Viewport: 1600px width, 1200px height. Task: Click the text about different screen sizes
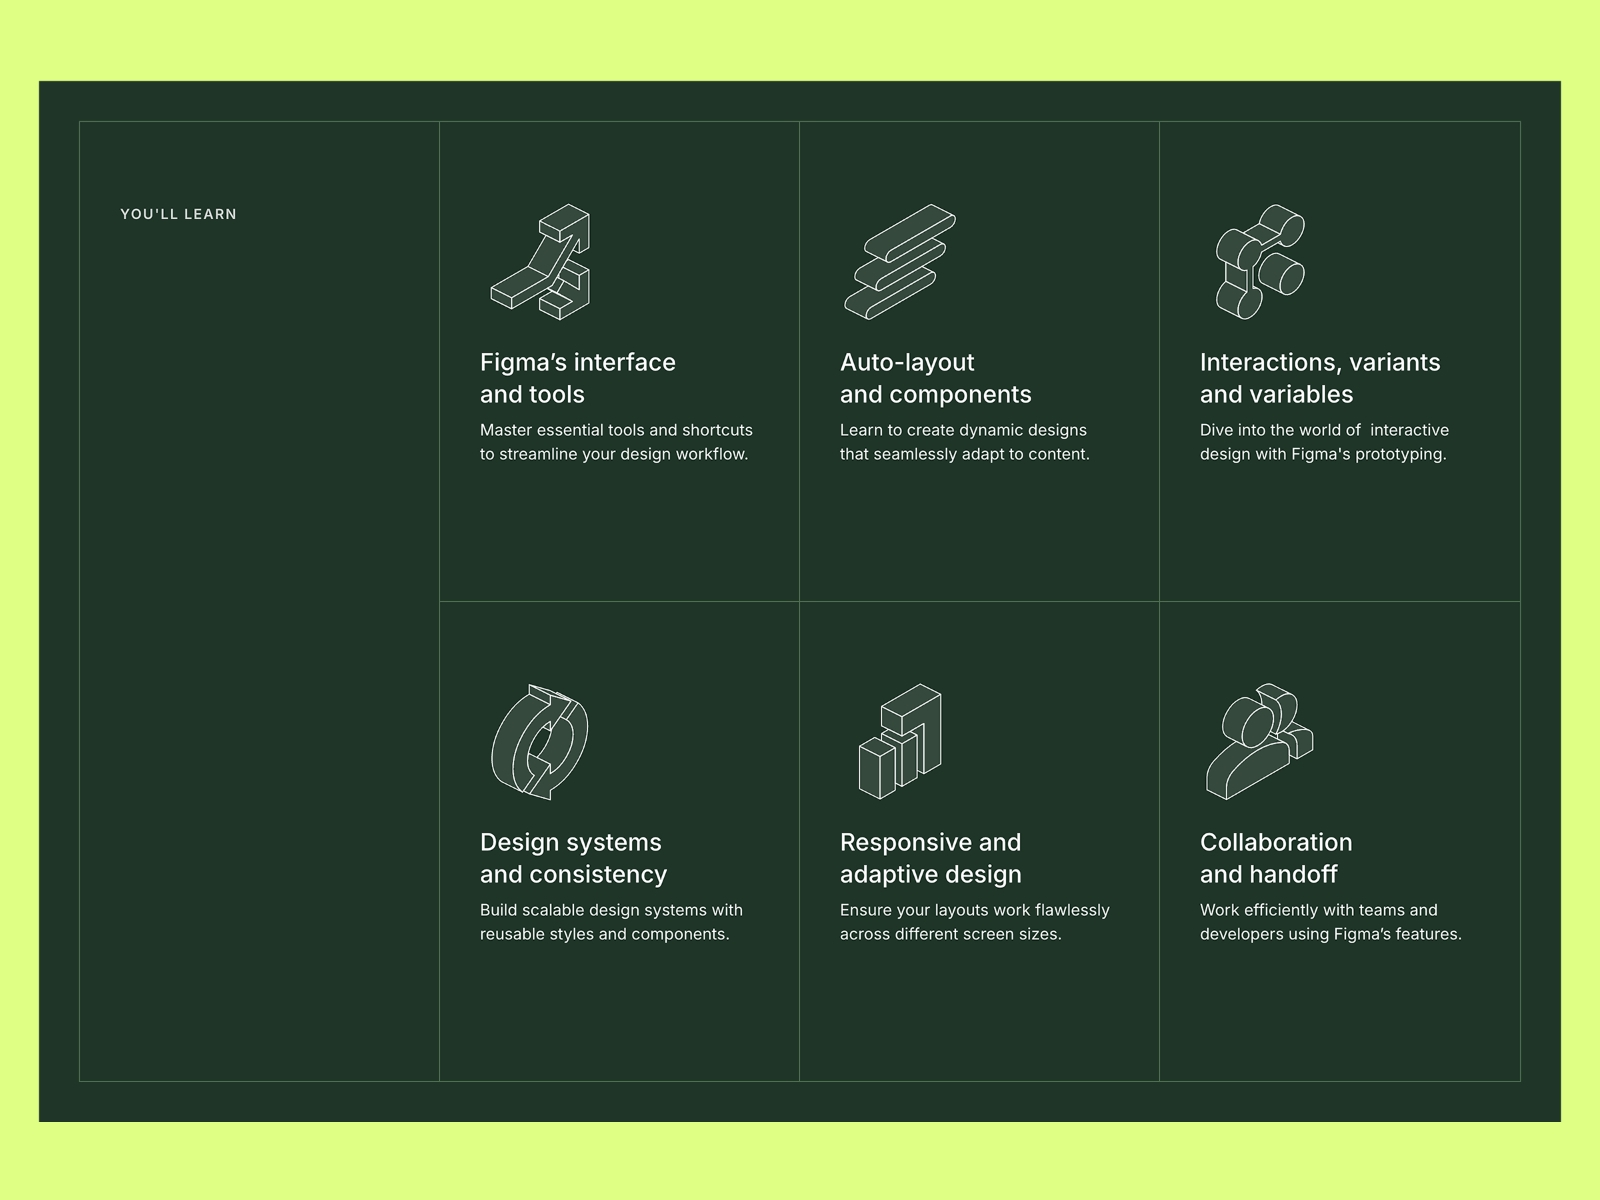click(974, 922)
